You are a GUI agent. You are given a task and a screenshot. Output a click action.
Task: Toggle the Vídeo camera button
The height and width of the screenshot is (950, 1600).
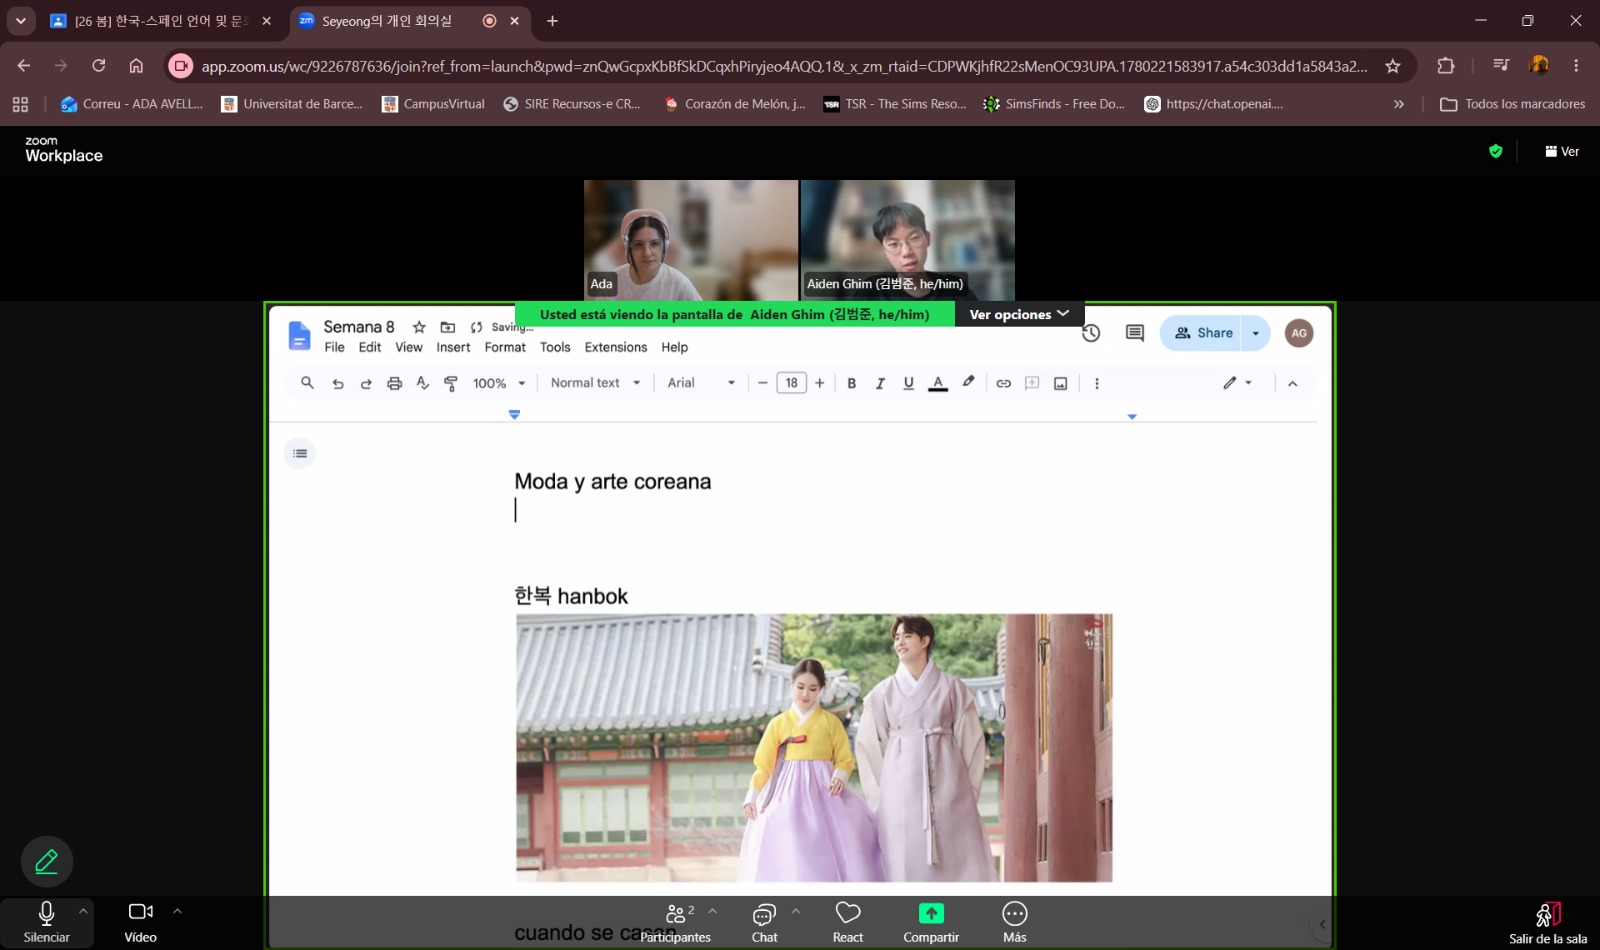(140, 922)
